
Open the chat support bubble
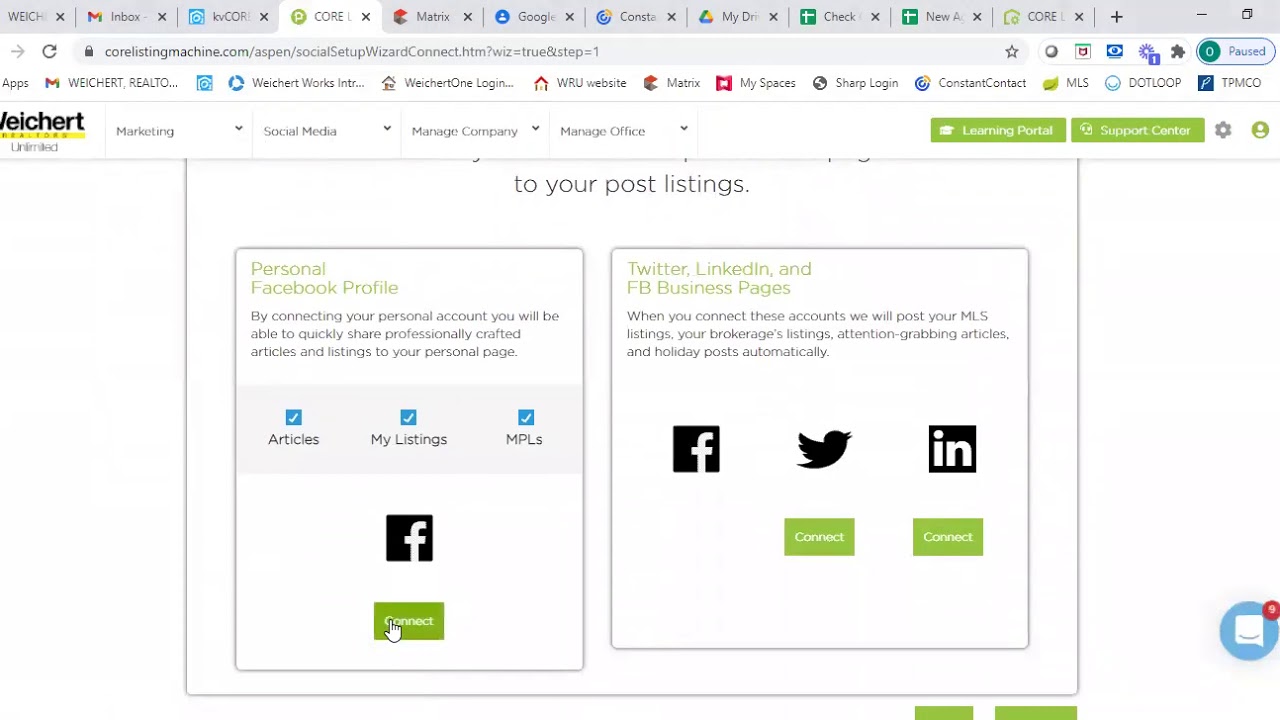pyautogui.click(x=1249, y=631)
